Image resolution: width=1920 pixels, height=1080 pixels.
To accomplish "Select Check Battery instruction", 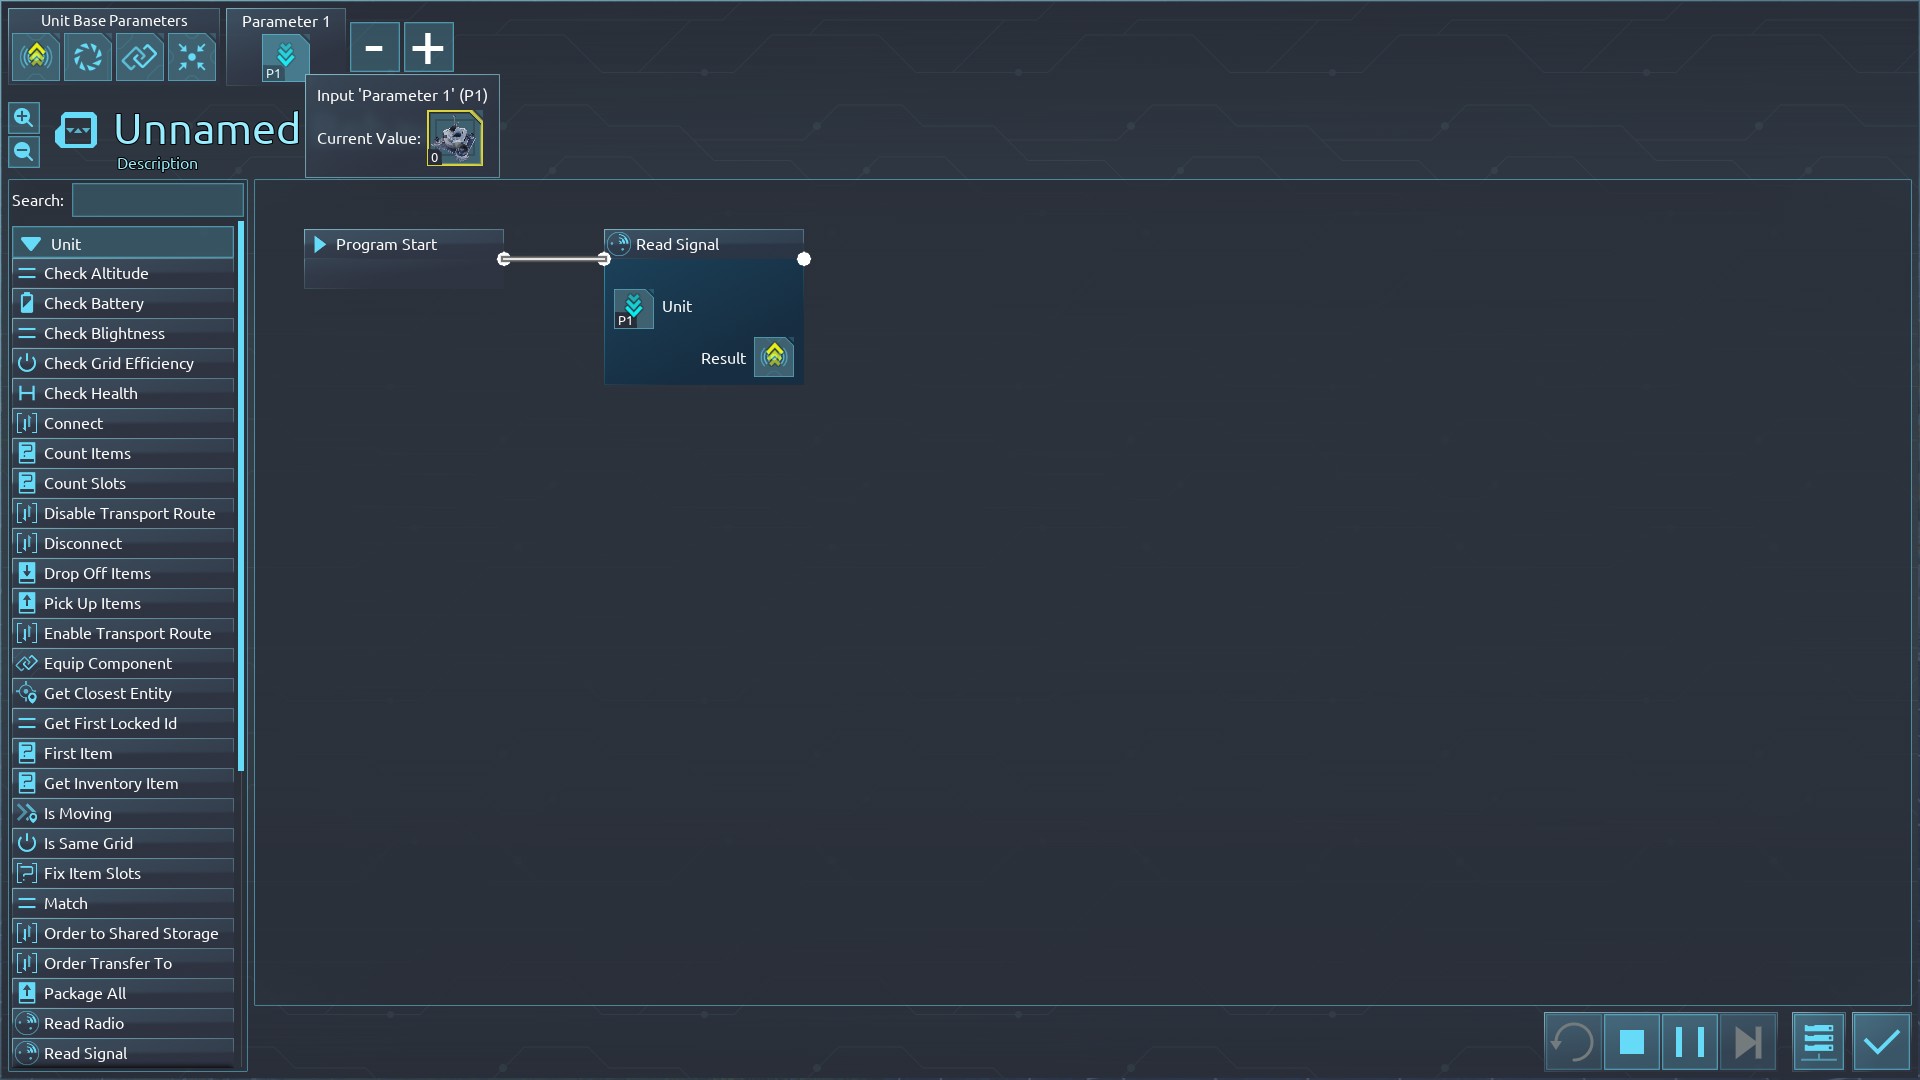I will 94,303.
